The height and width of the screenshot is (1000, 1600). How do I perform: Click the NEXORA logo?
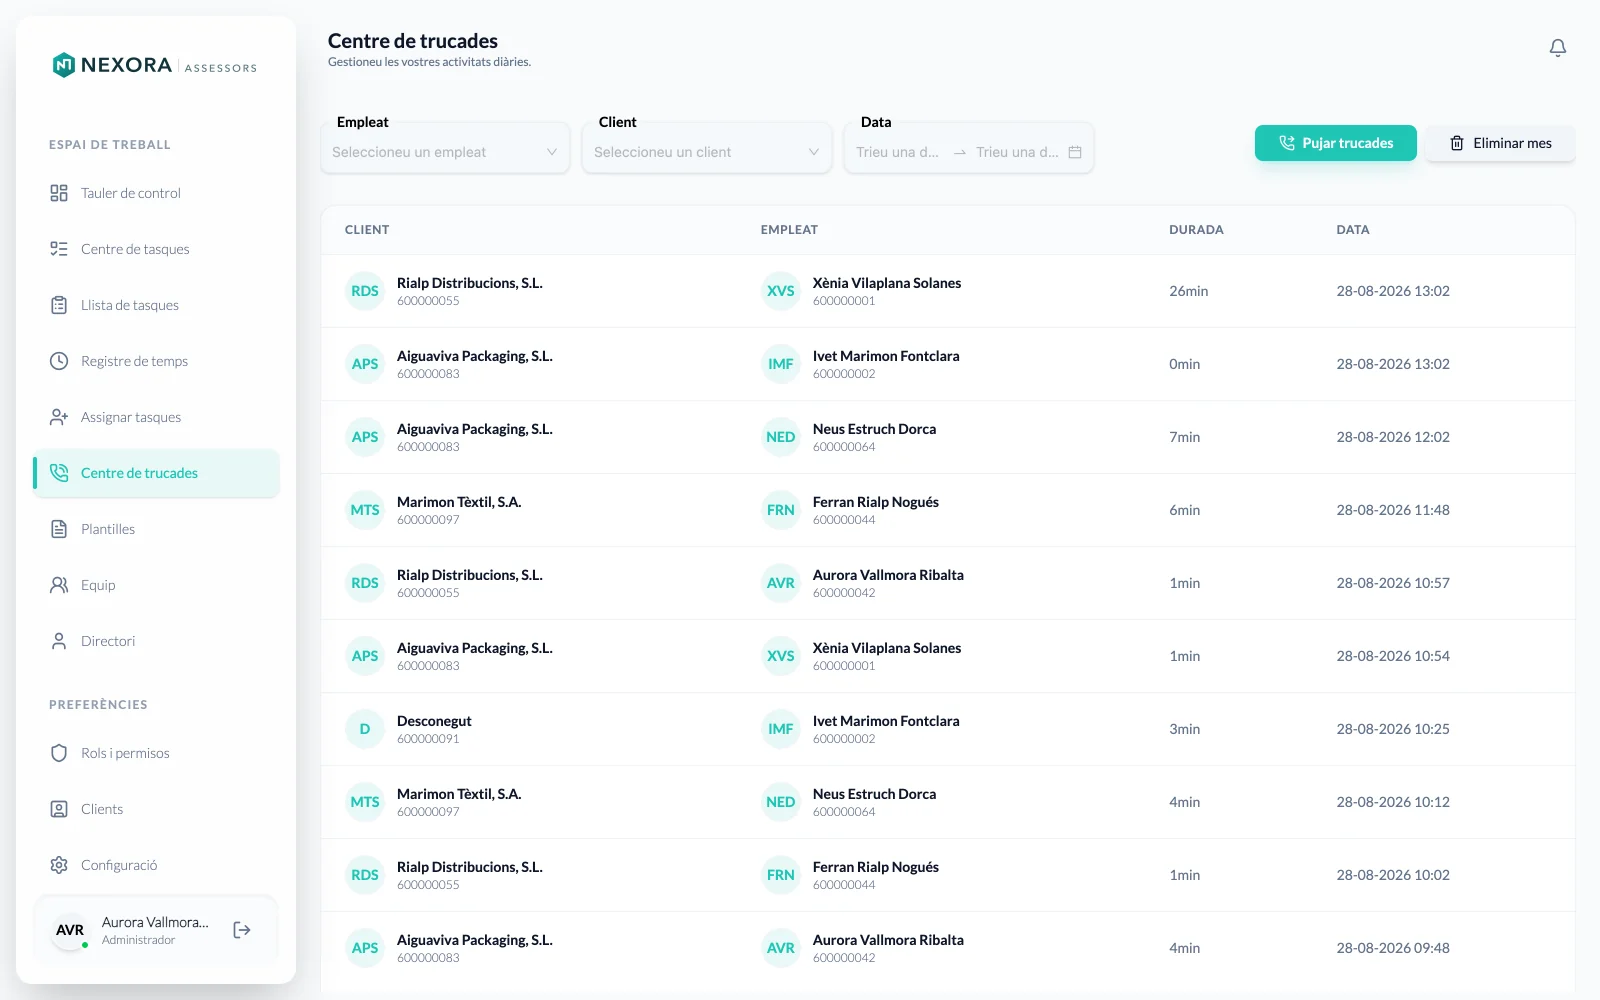click(154, 65)
